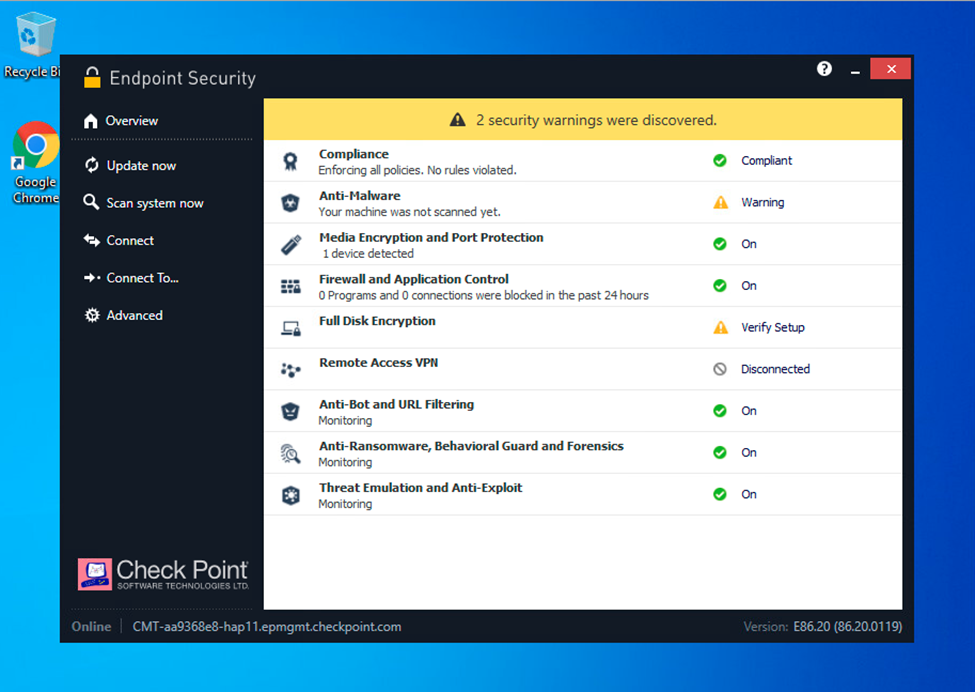
Task: Click the Disconnected status text
Action: click(x=775, y=369)
